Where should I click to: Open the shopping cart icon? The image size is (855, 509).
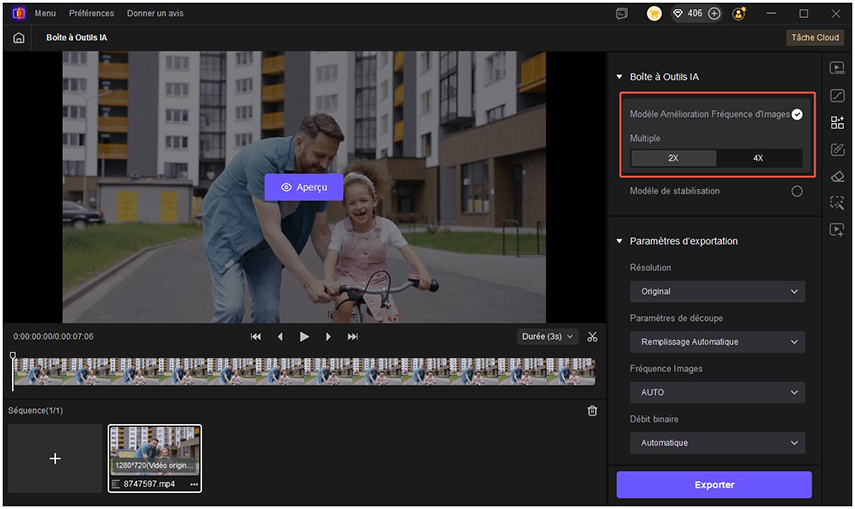point(654,14)
